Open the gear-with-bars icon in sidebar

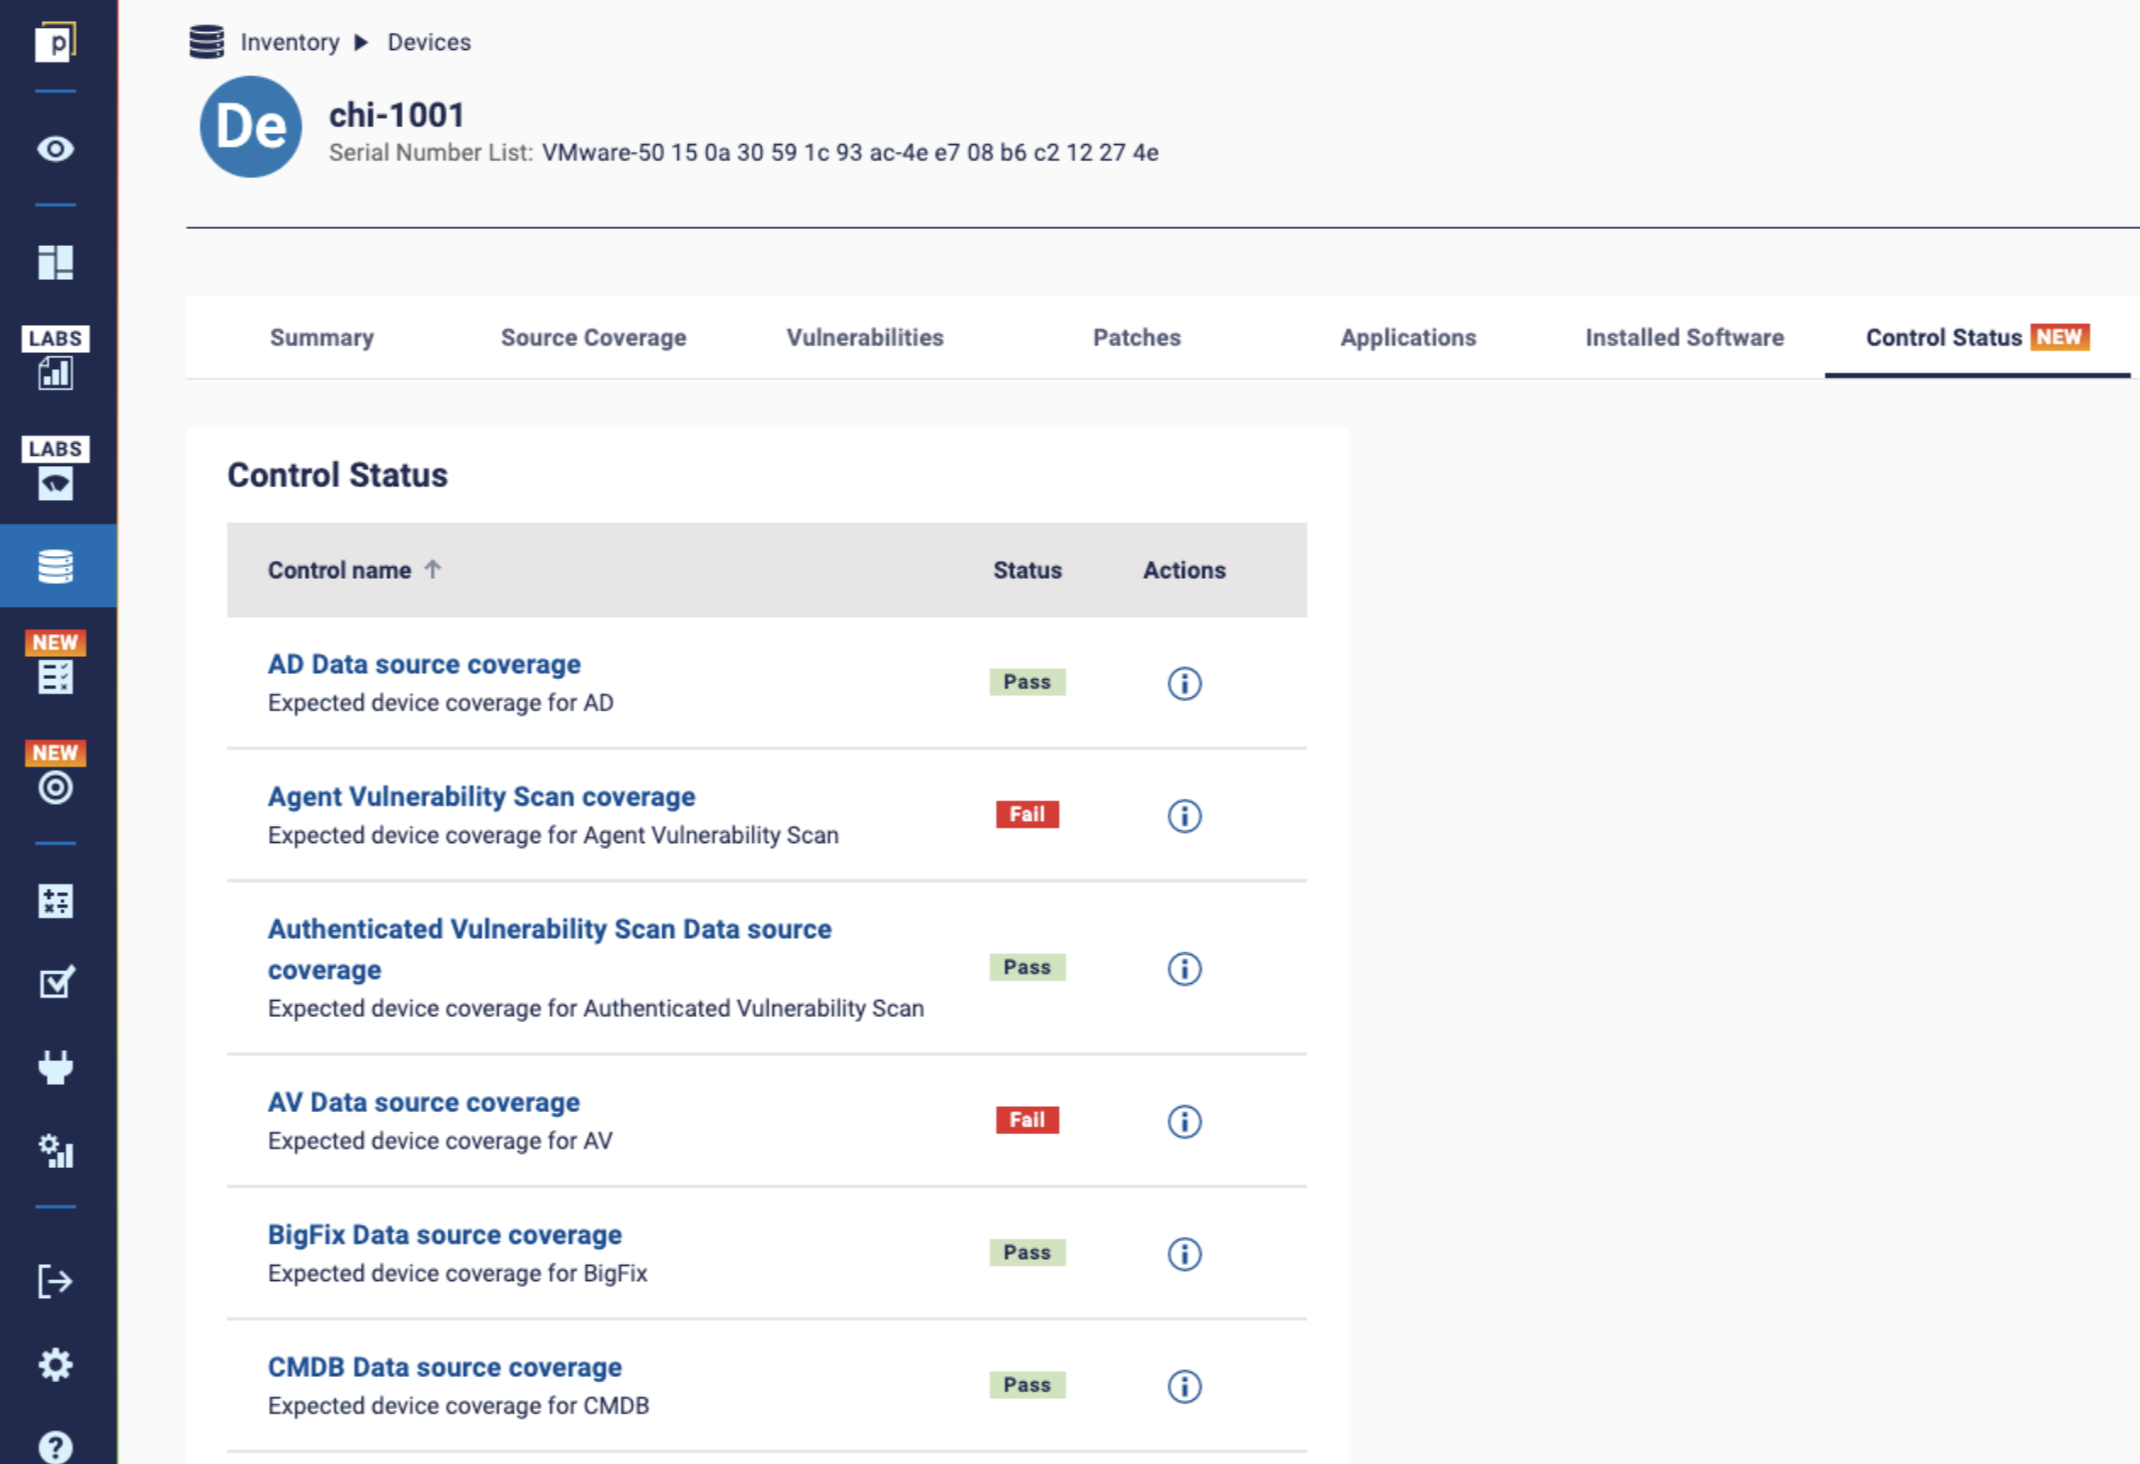pyautogui.click(x=56, y=1151)
